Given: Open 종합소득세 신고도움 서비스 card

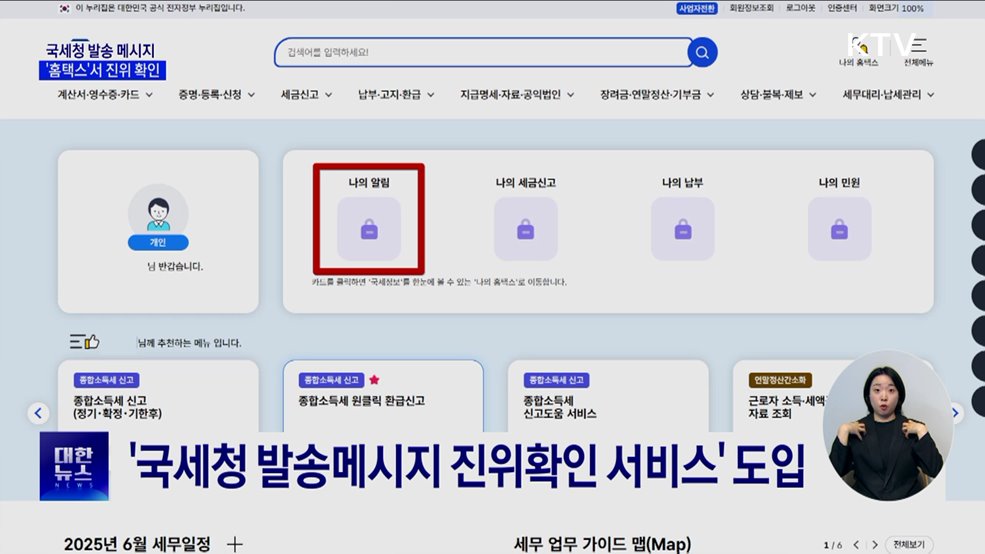Looking at the screenshot, I should coord(608,396).
